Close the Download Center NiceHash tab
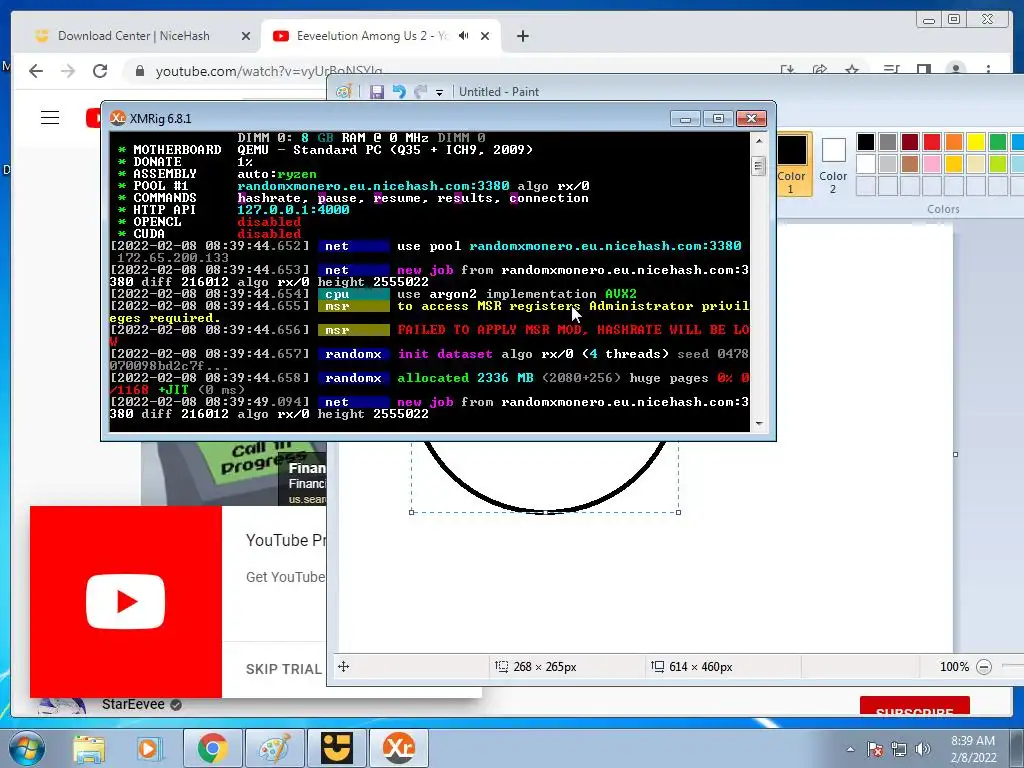 pyautogui.click(x=246, y=37)
